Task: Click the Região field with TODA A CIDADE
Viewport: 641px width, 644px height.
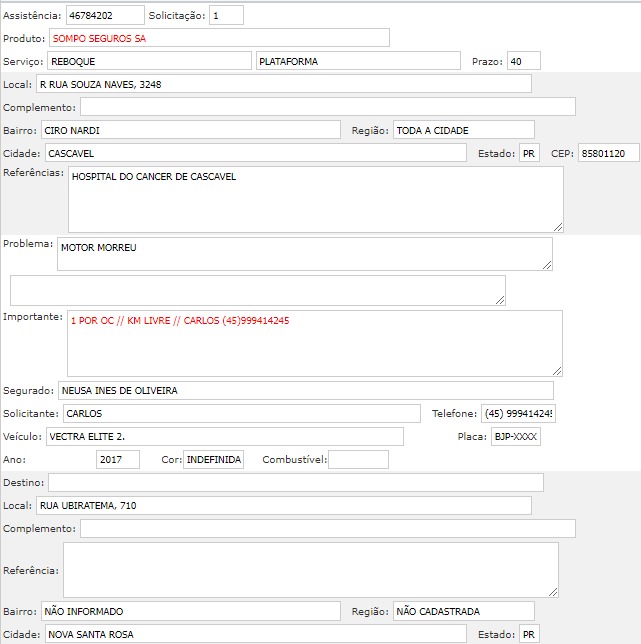Action: coord(463,130)
